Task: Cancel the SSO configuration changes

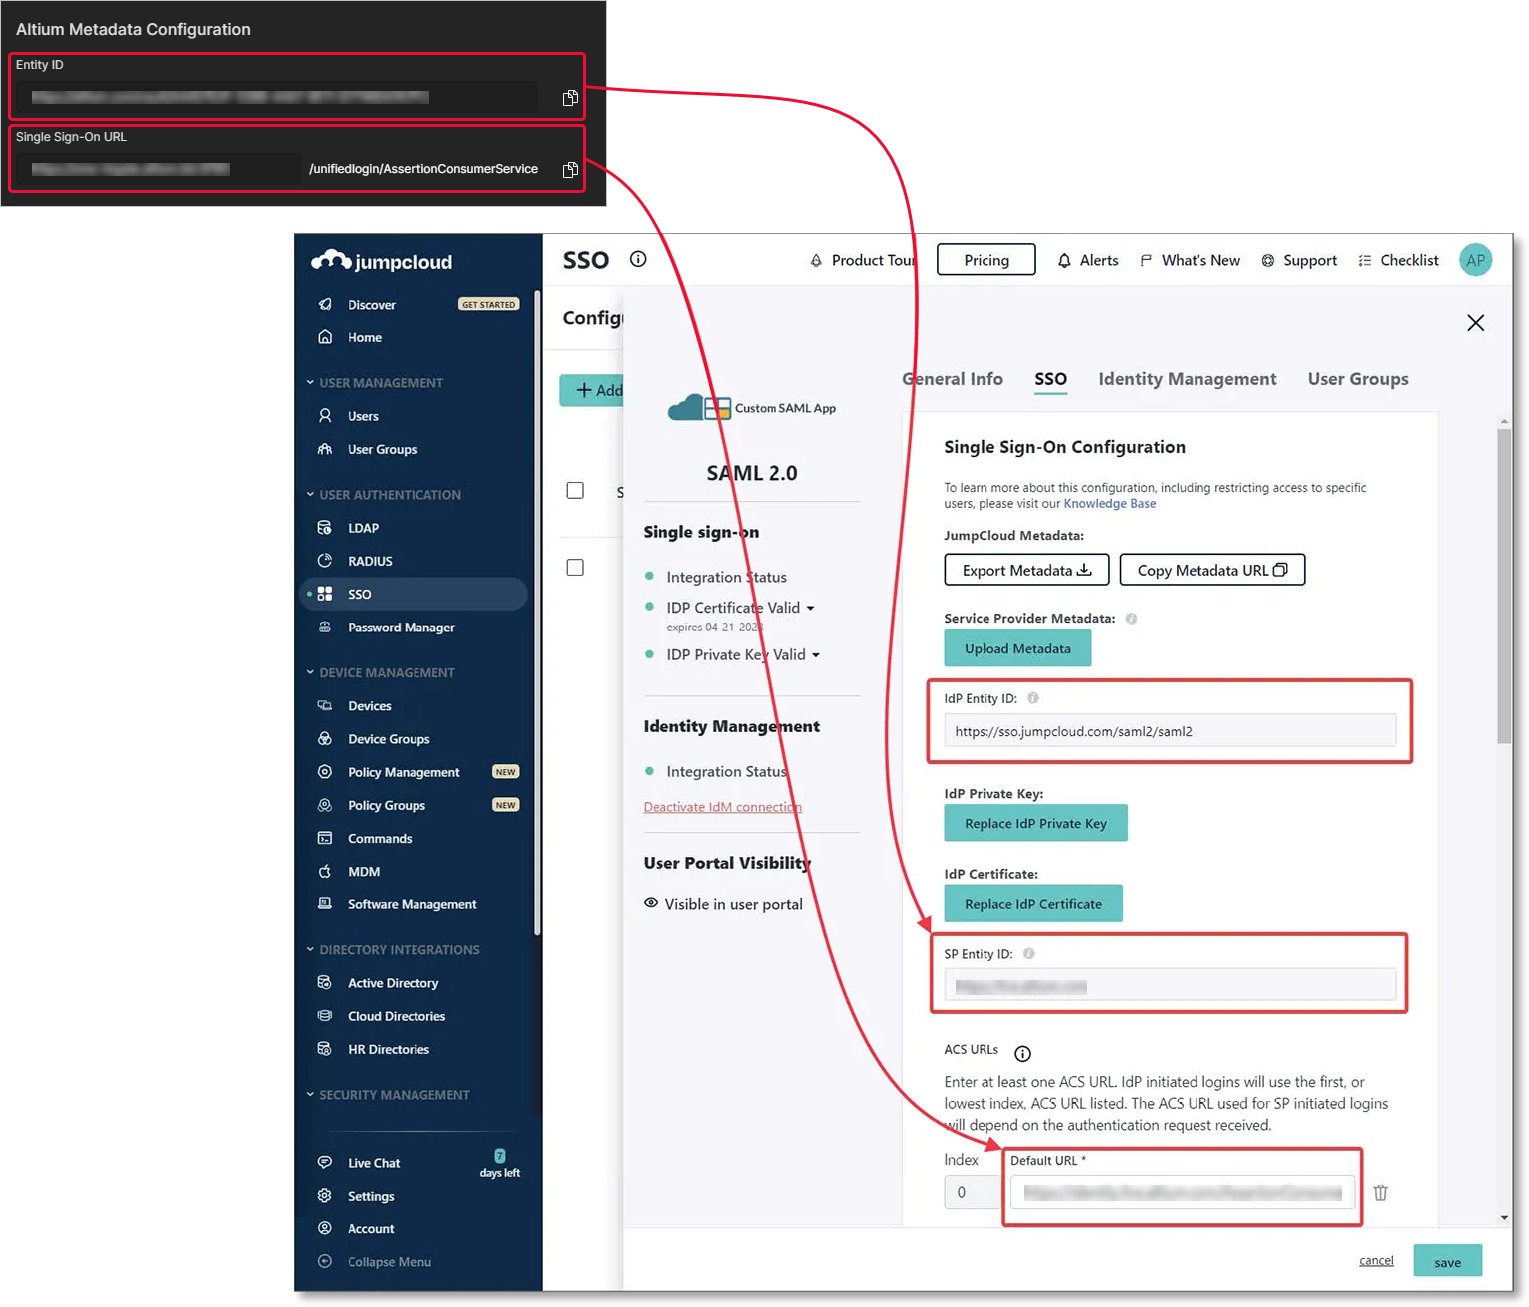Action: [1376, 1261]
